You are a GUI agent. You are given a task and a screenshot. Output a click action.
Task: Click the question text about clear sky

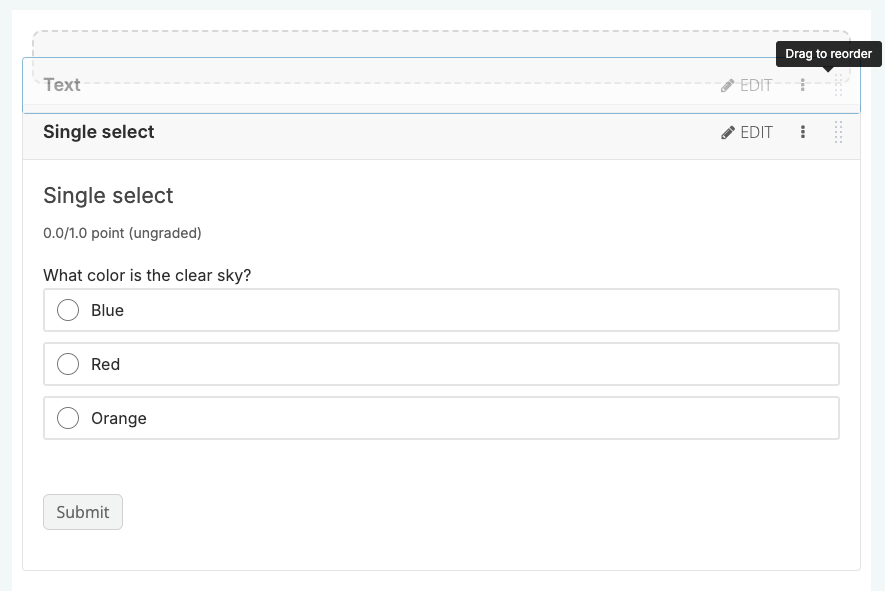147,275
